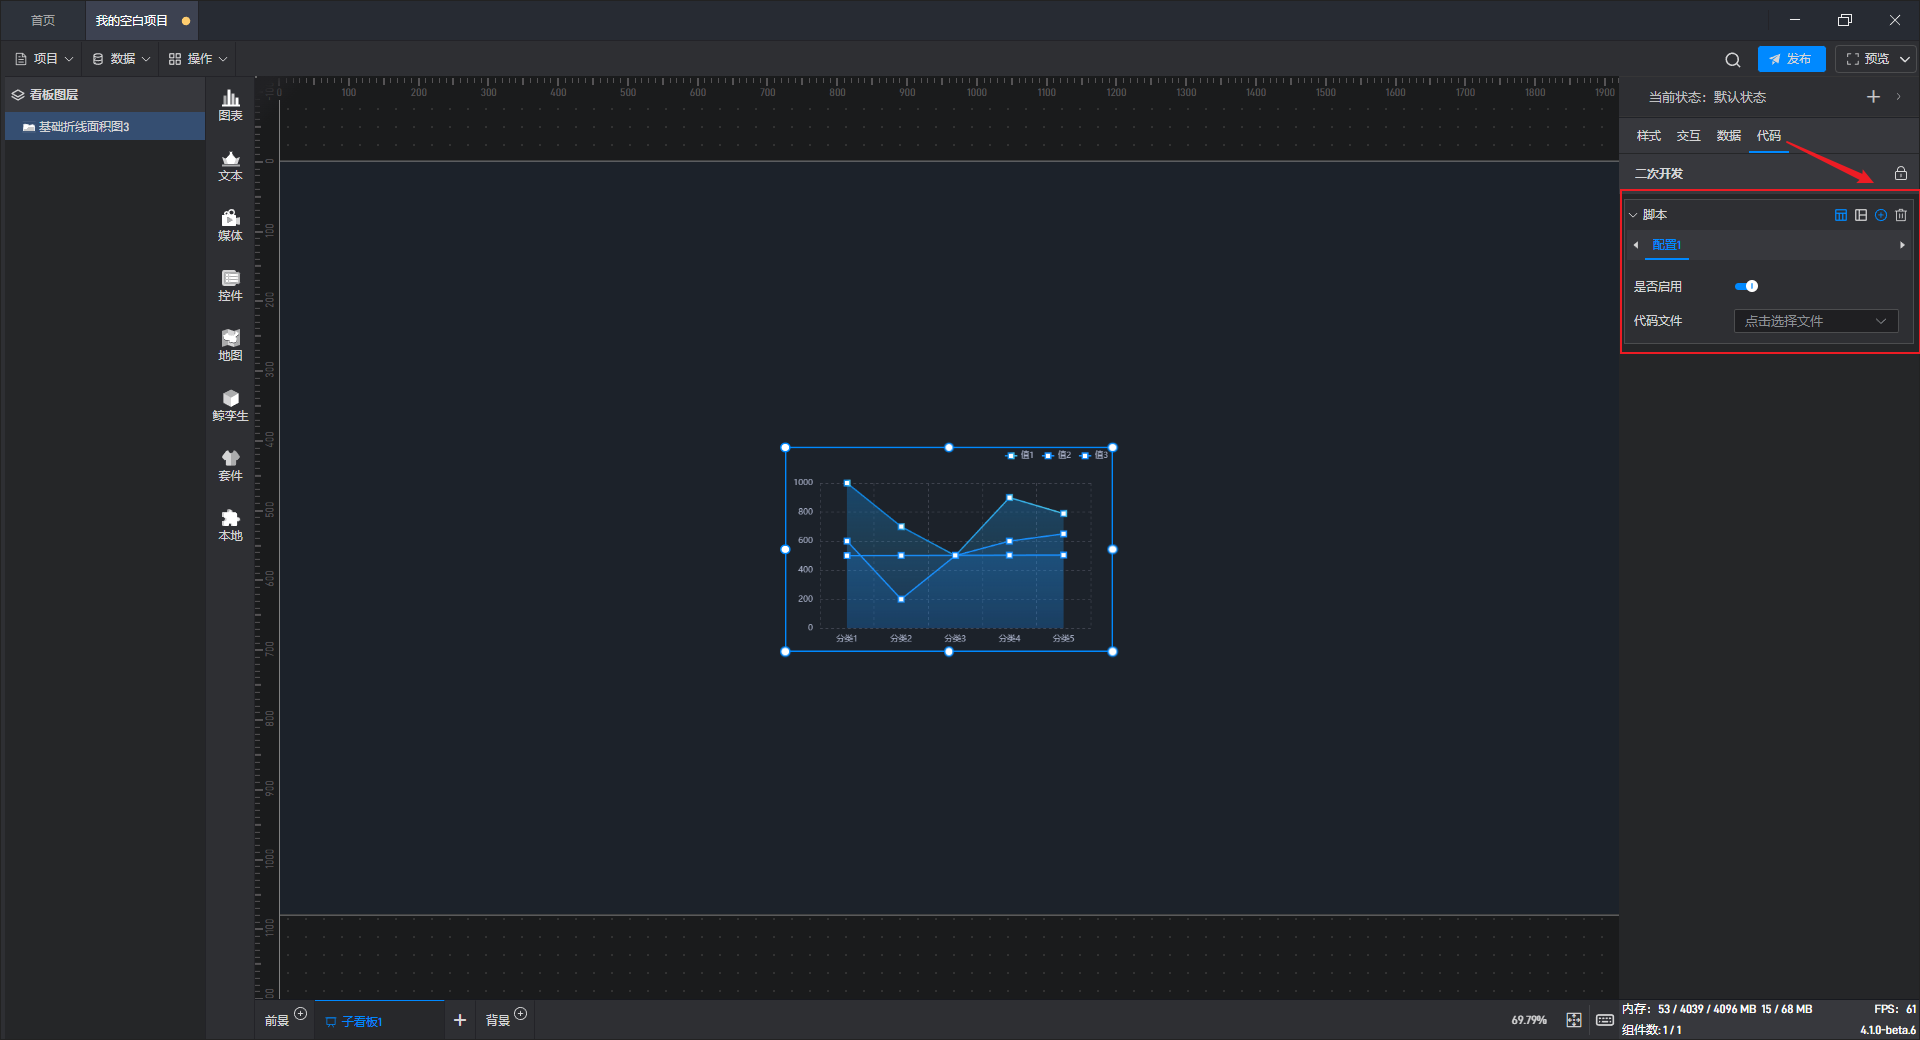Click the blue table layout icon in 脚本
The image size is (1920, 1040).
tap(1841, 215)
